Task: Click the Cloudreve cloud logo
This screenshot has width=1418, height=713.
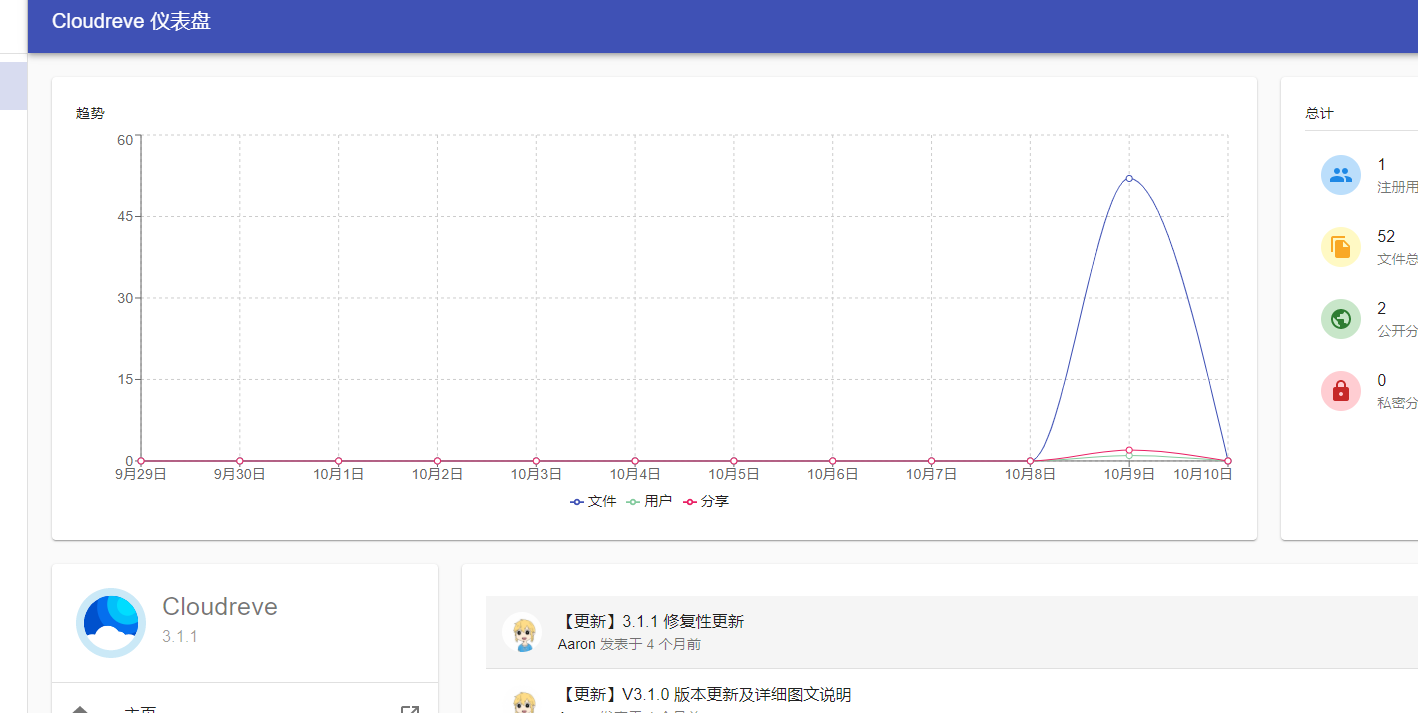Action: click(111, 622)
